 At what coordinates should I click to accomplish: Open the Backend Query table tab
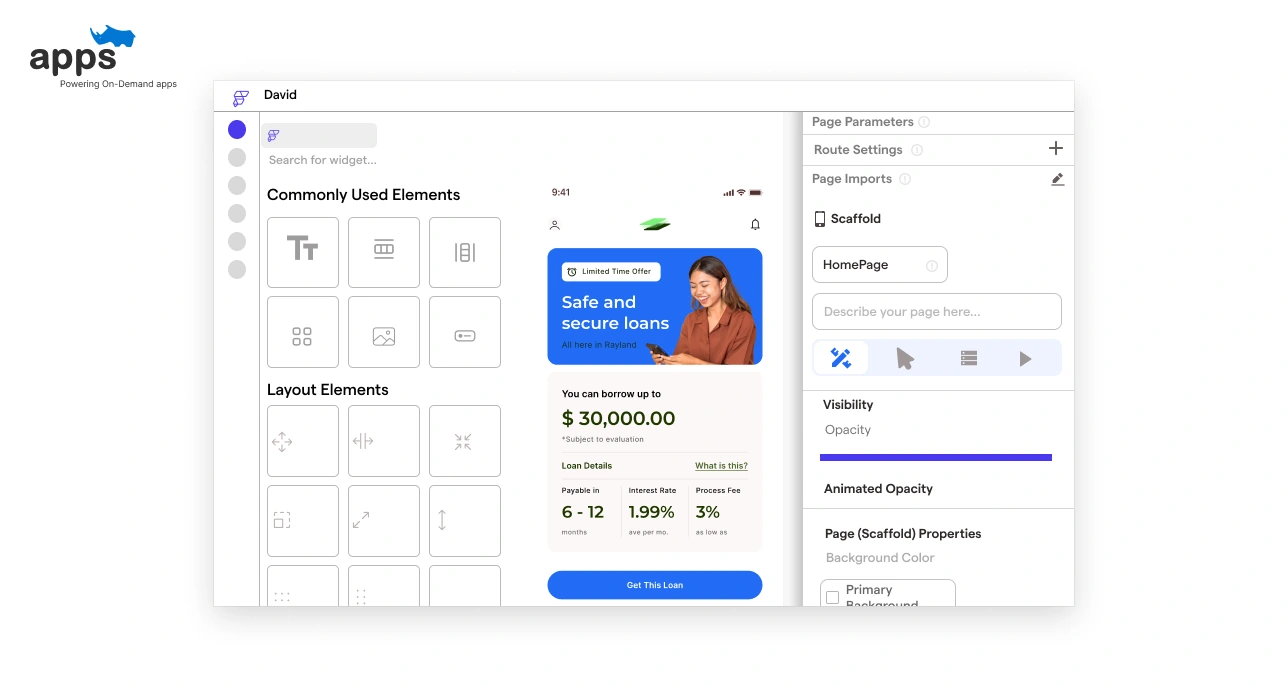(968, 358)
